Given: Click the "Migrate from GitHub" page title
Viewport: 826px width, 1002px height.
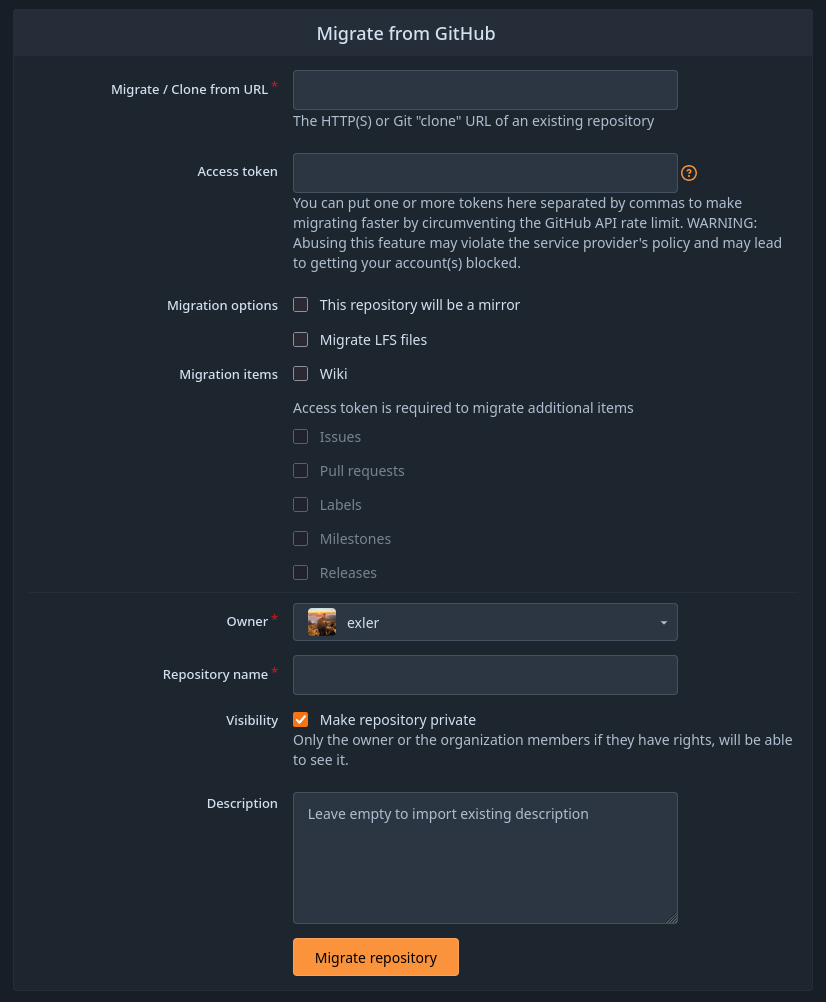Looking at the screenshot, I should click(x=406, y=33).
